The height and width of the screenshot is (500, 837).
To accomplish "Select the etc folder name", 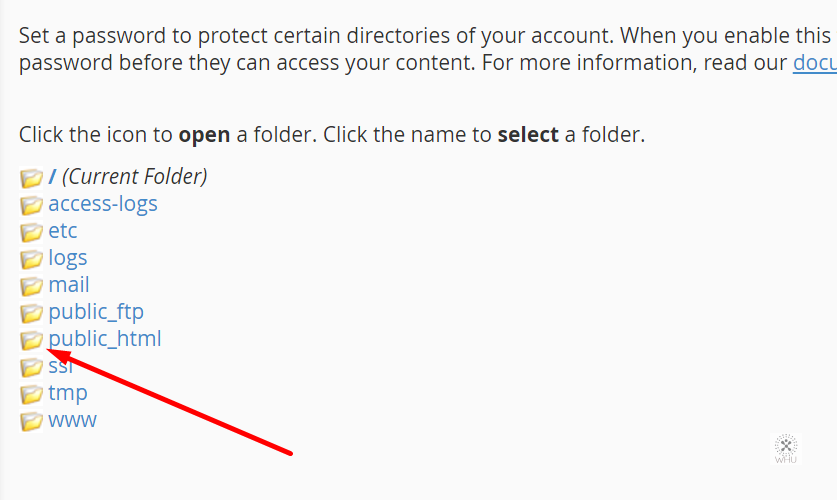I will pyautogui.click(x=62, y=231).
